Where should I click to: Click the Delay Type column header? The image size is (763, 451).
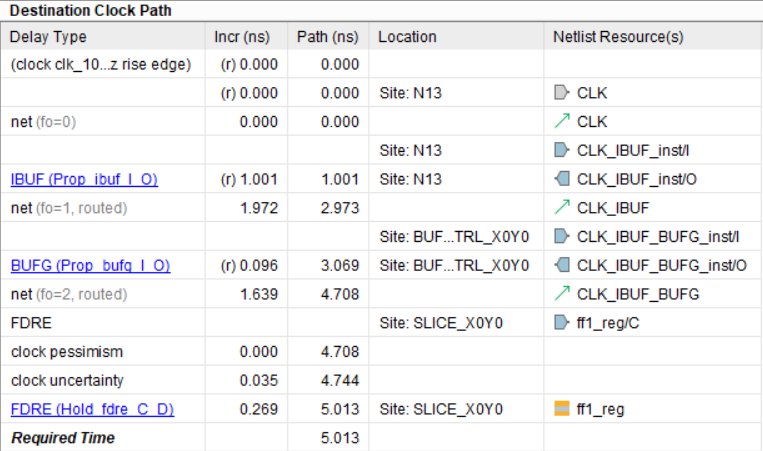click(x=48, y=37)
